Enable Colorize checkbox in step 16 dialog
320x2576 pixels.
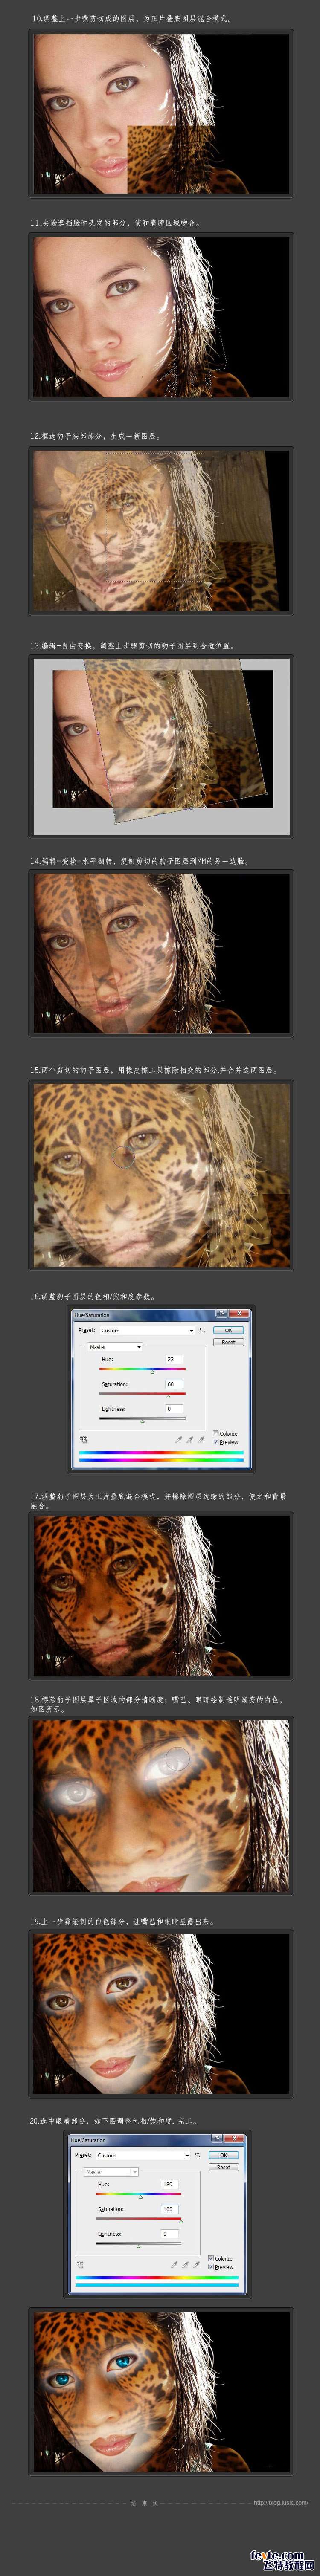(x=216, y=1433)
